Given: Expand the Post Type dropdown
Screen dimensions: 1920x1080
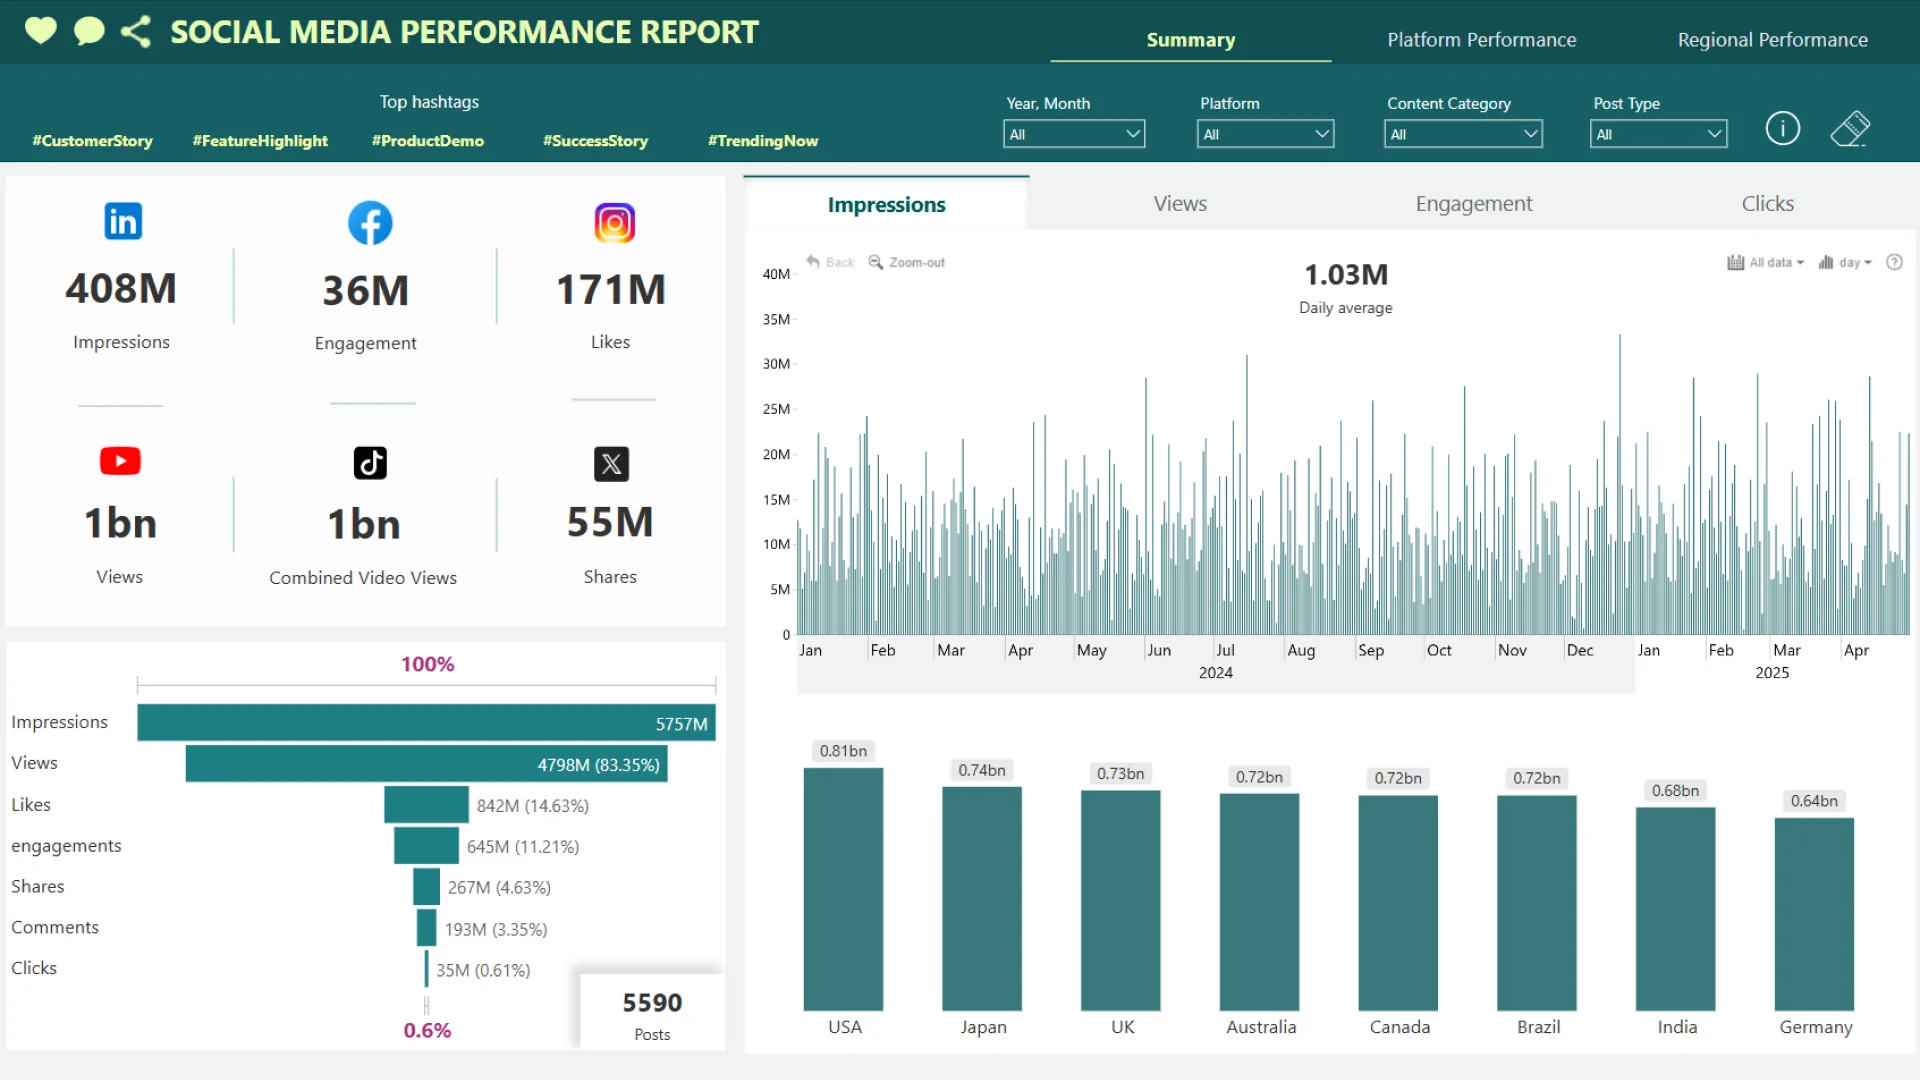Looking at the screenshot, I should 1658,134.
